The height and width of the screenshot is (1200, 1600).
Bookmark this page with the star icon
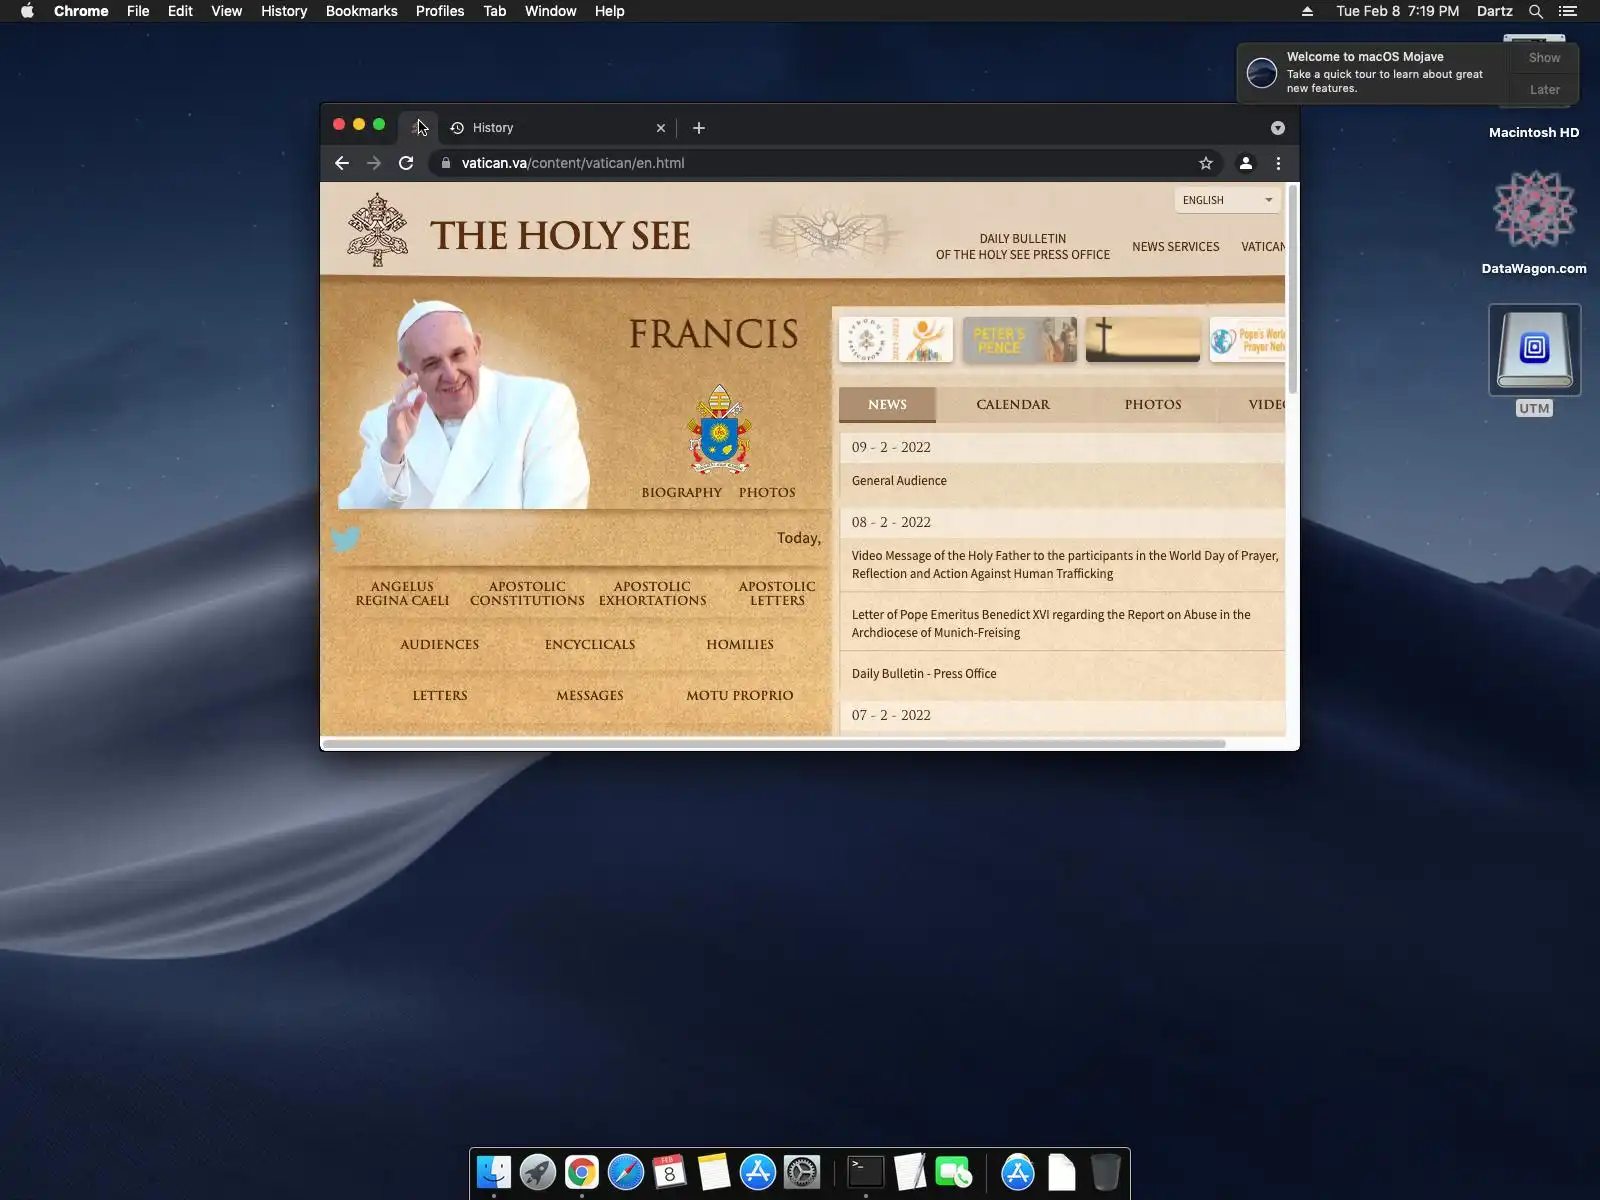tap(1206, 163)
